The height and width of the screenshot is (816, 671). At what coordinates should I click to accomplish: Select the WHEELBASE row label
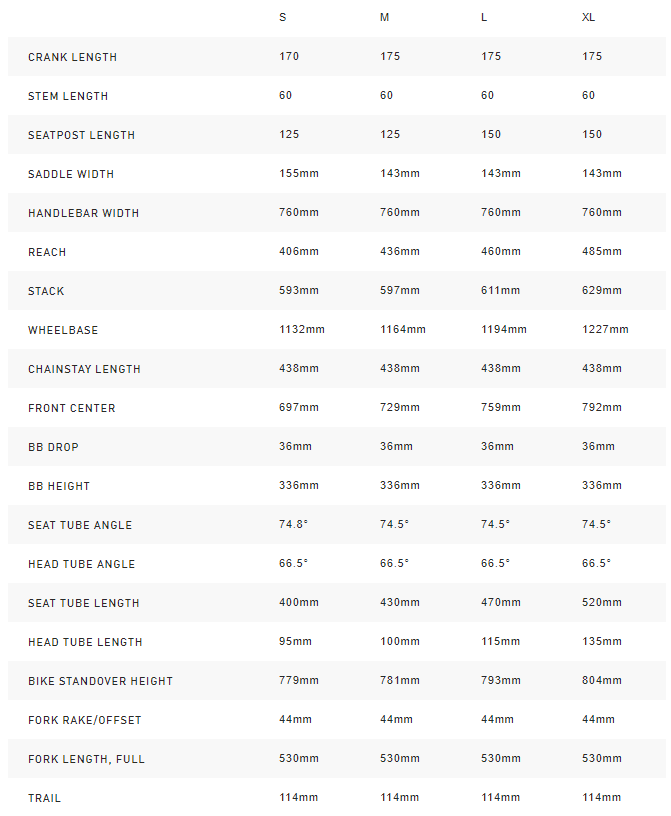coord(63,330)
